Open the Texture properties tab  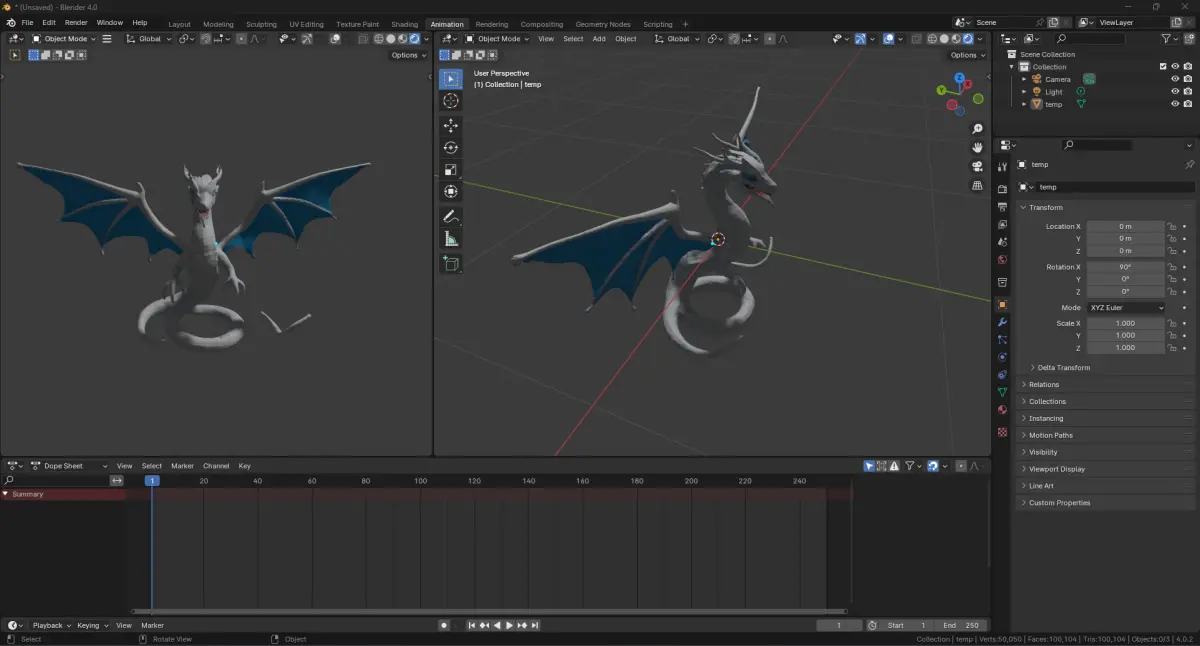(1002, 432)
